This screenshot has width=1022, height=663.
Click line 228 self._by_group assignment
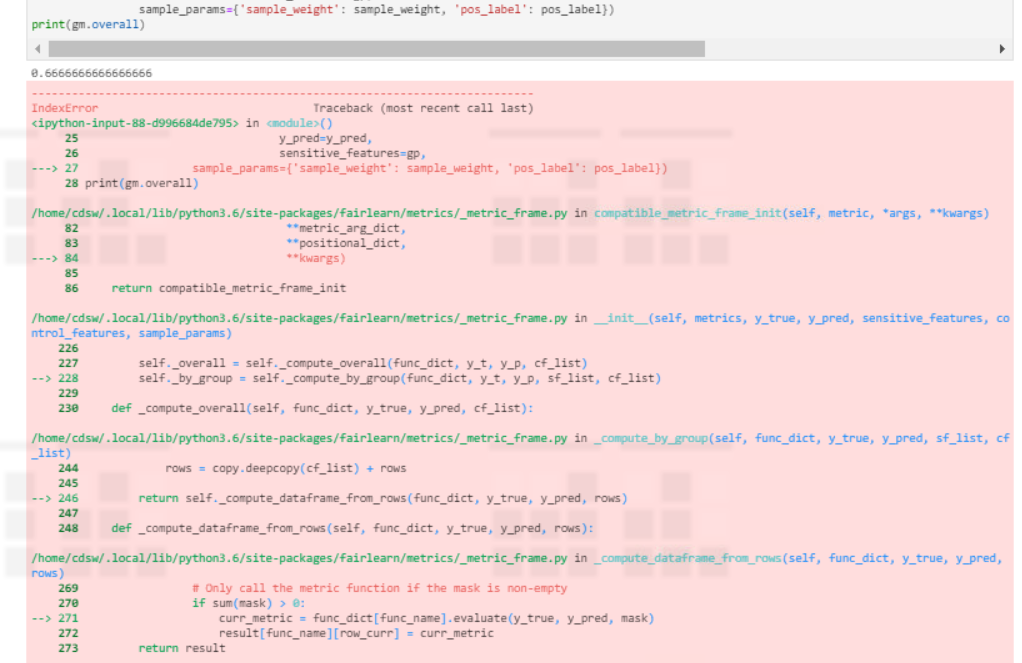(400, 378)
